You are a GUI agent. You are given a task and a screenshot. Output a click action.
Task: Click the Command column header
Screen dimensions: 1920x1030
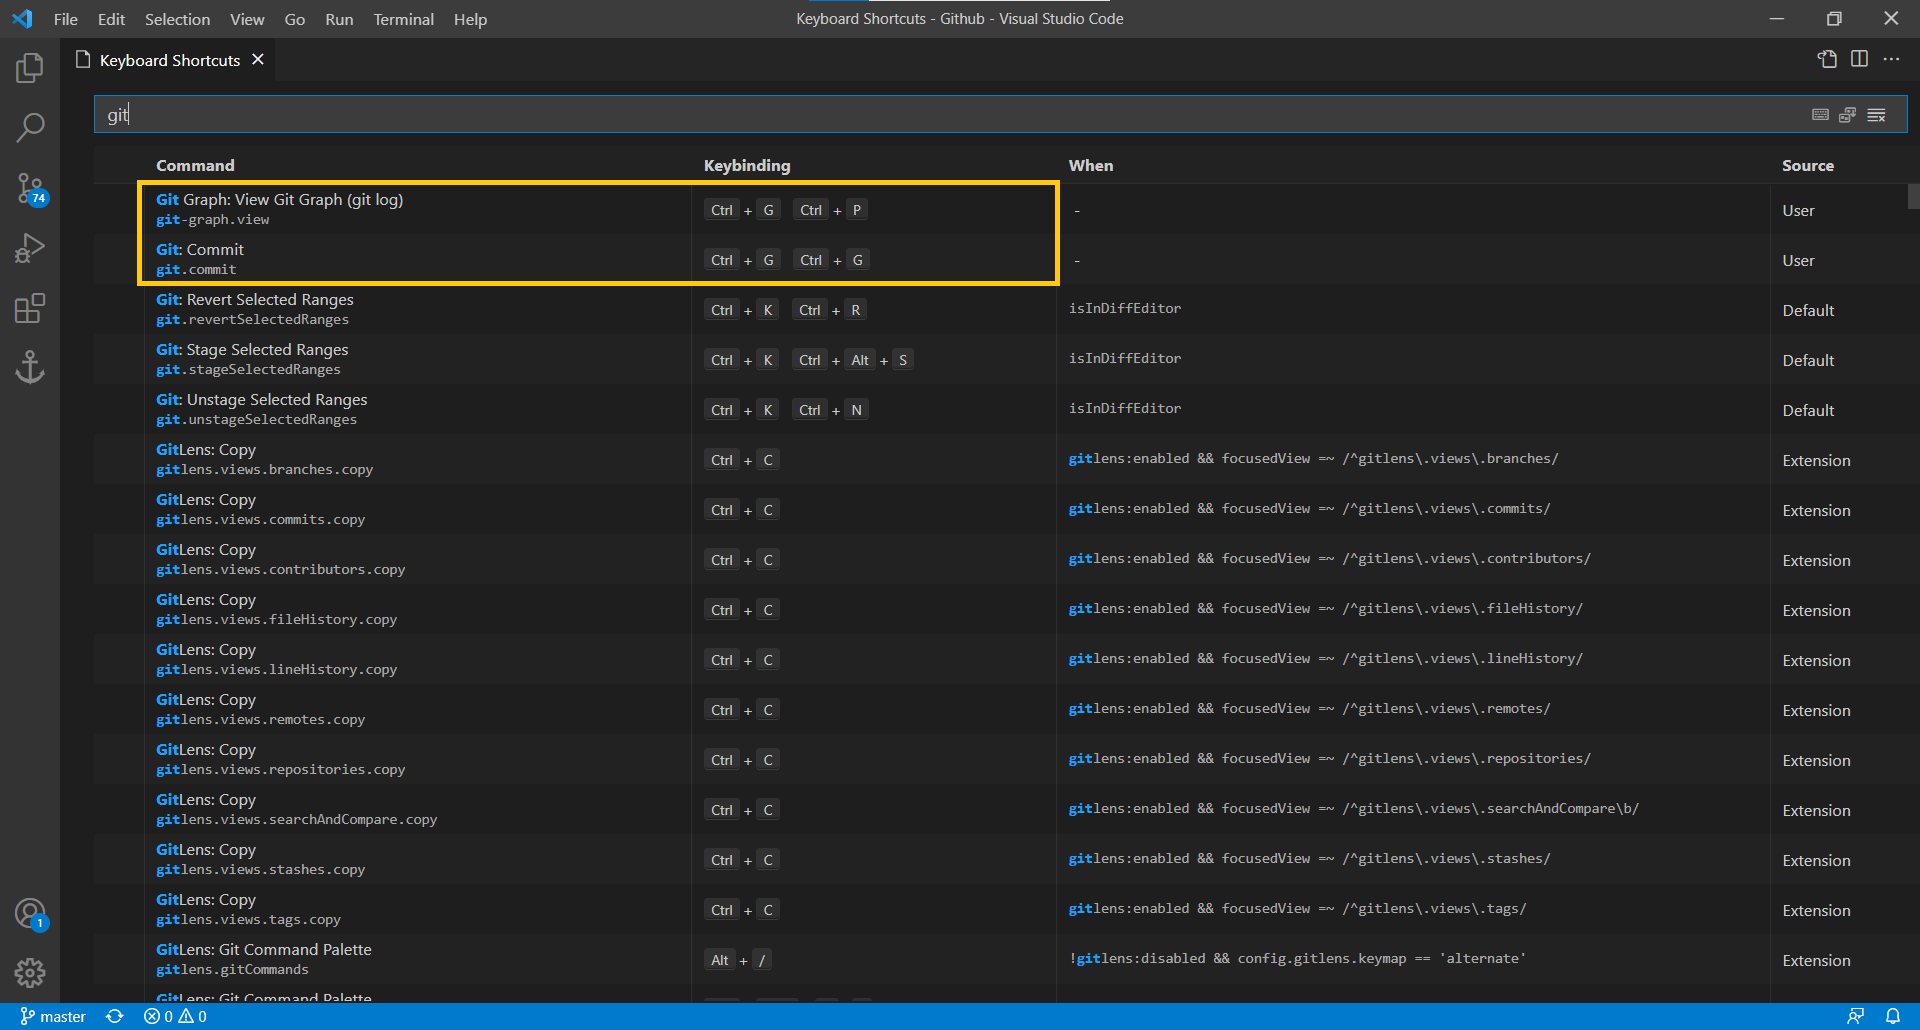(x=195, y=166)
